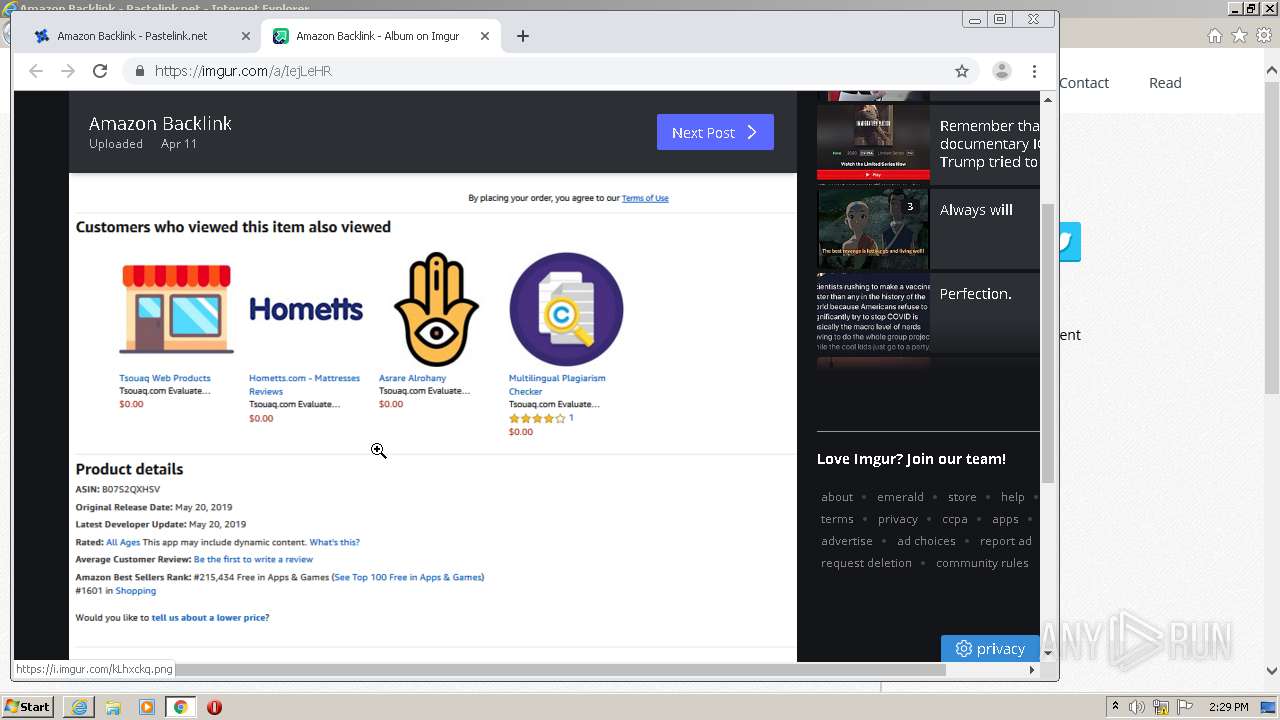This screenshot has width=1280, height=720.
Task: Open the report ad footer link
Action: point(1006,541)
